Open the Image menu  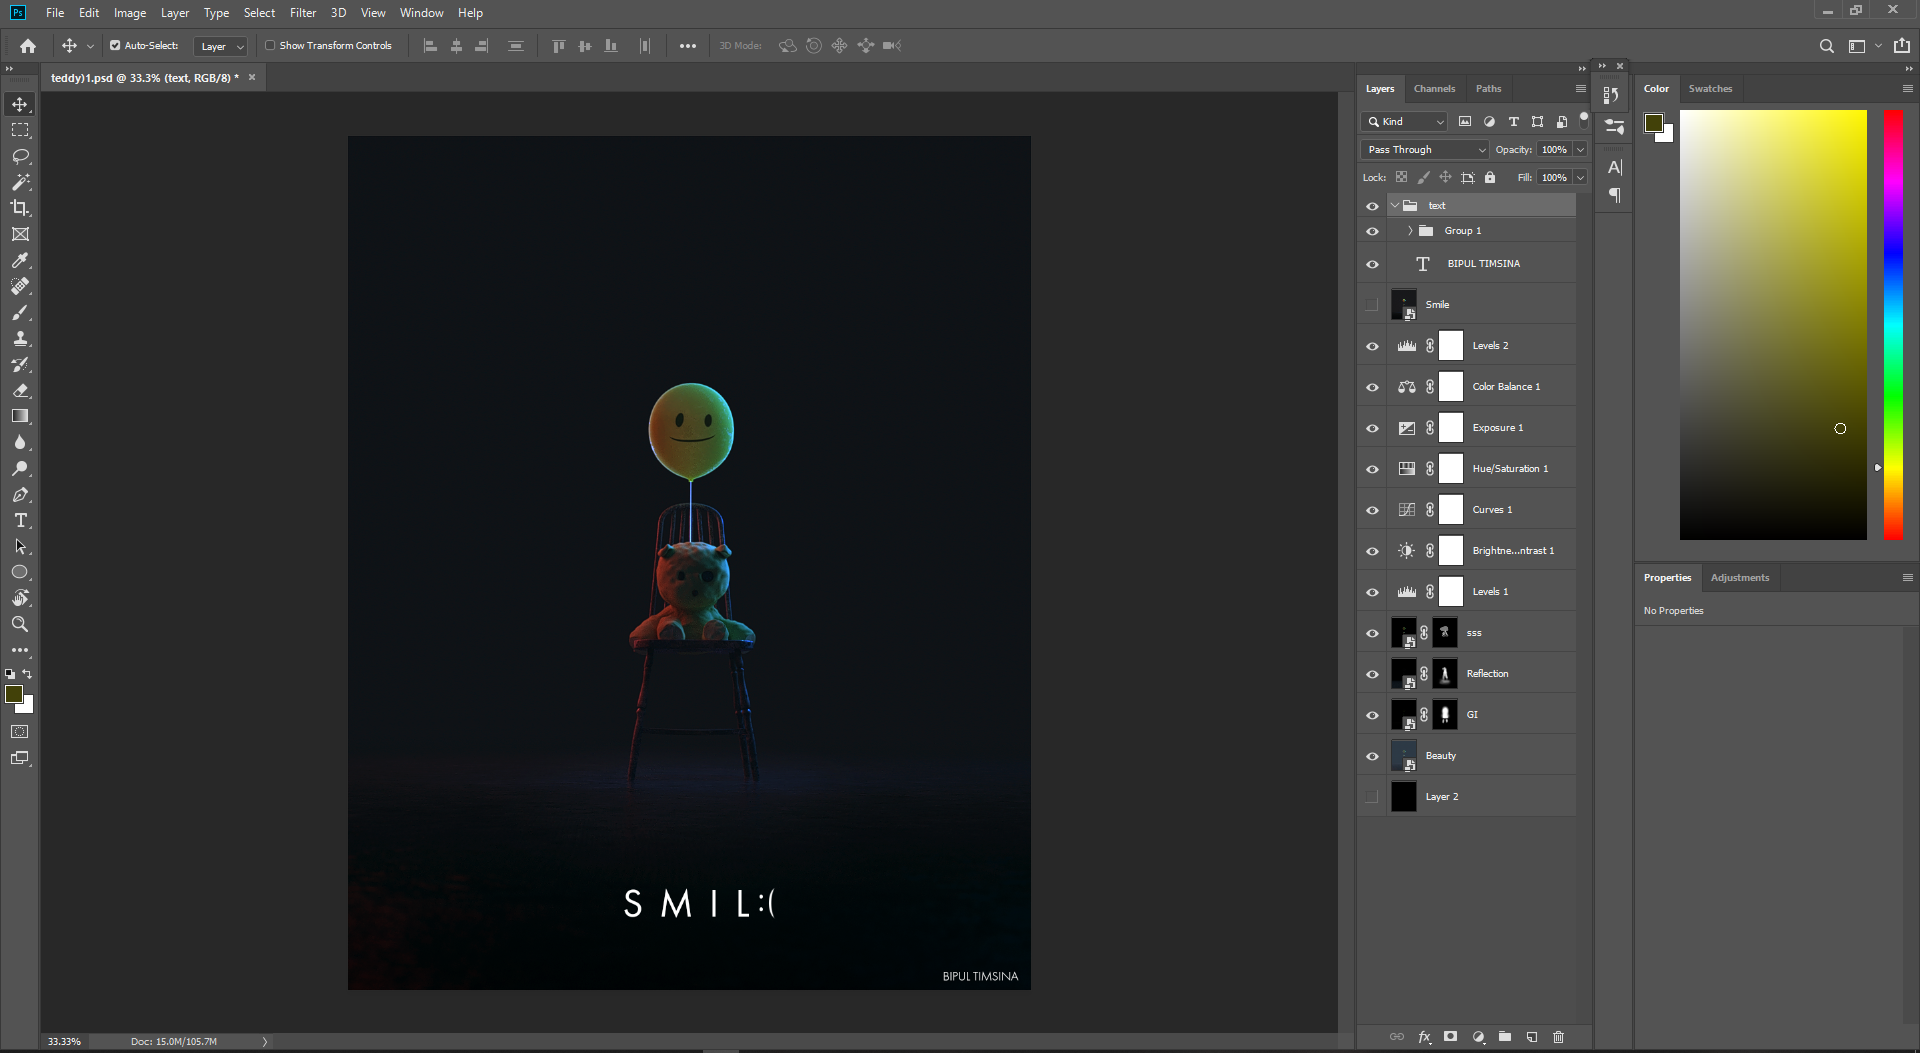click(130, 13)
